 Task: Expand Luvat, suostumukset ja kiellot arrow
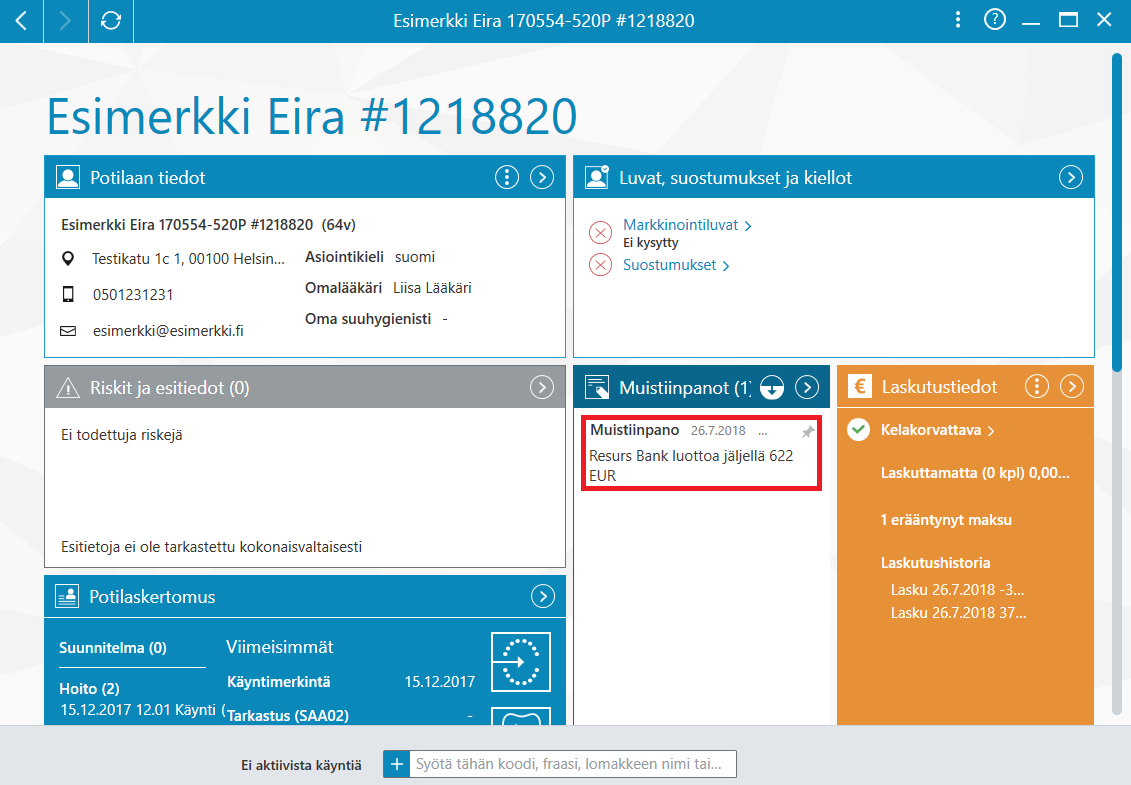(1071, 177)
